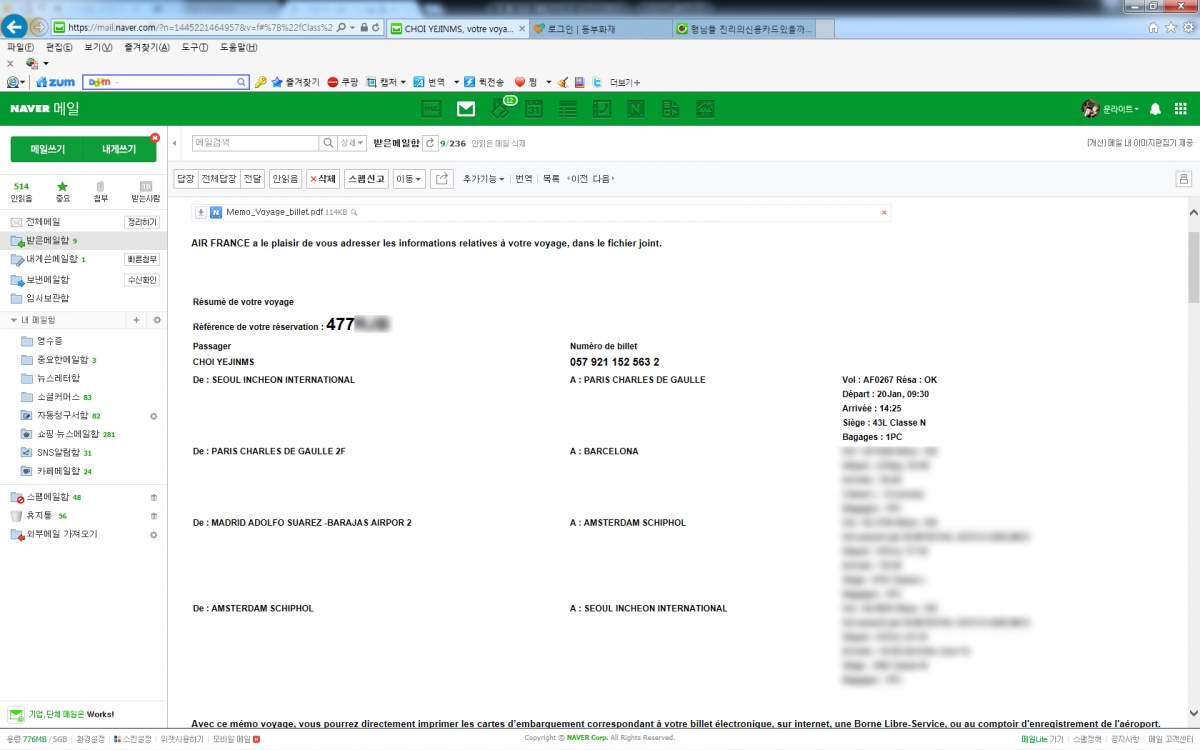Viewport: 1200px width, 750px height.
Task: Click the 이전 previous message link
Action: coord(577,179)
